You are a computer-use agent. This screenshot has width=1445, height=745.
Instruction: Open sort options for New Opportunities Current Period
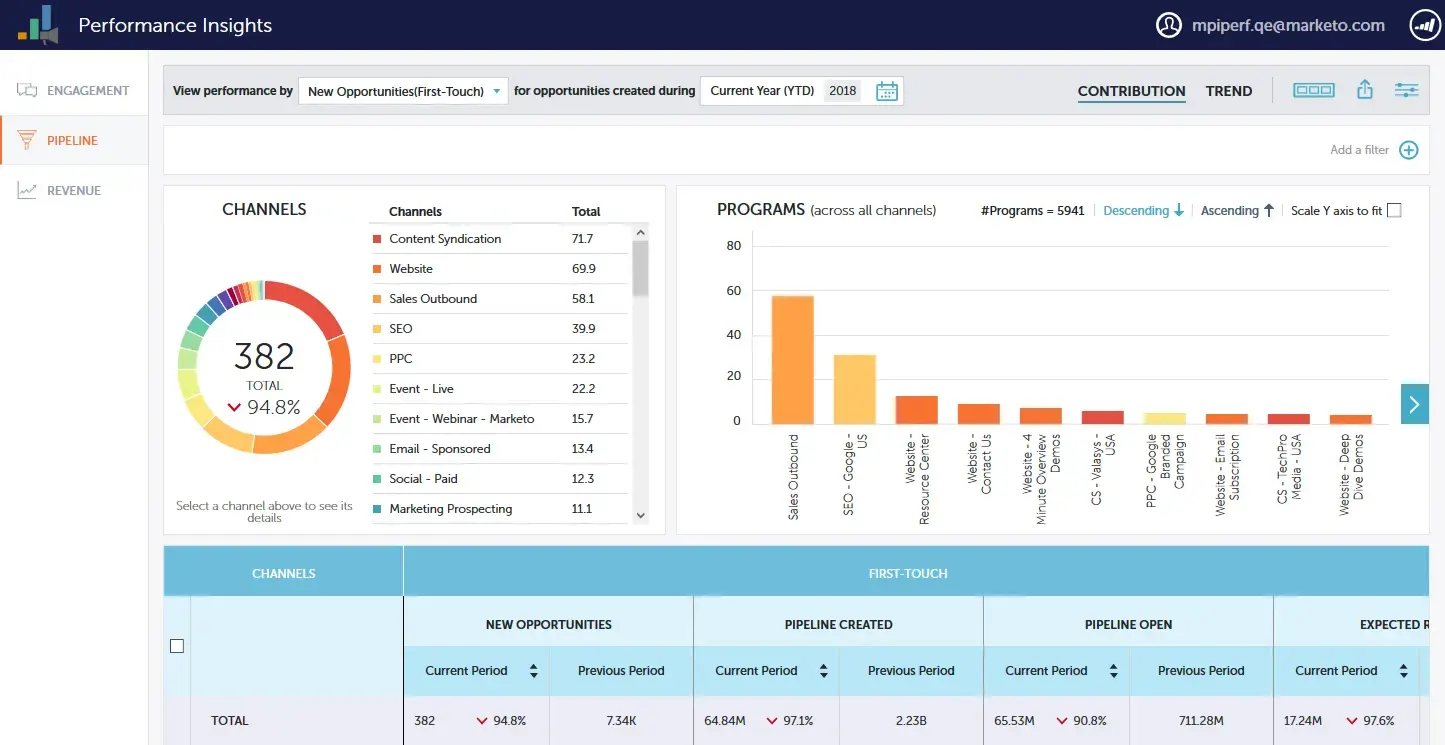coord(534,670)
